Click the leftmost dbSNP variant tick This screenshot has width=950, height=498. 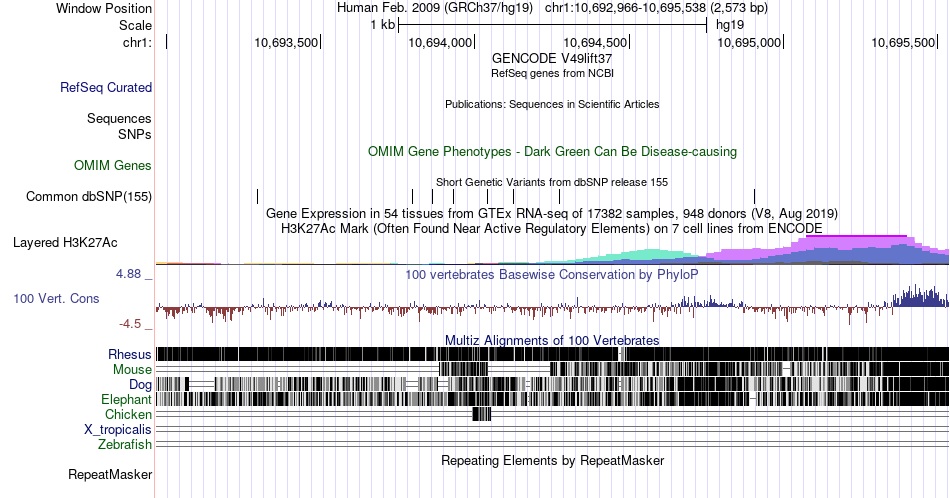(x=257, y=196)
